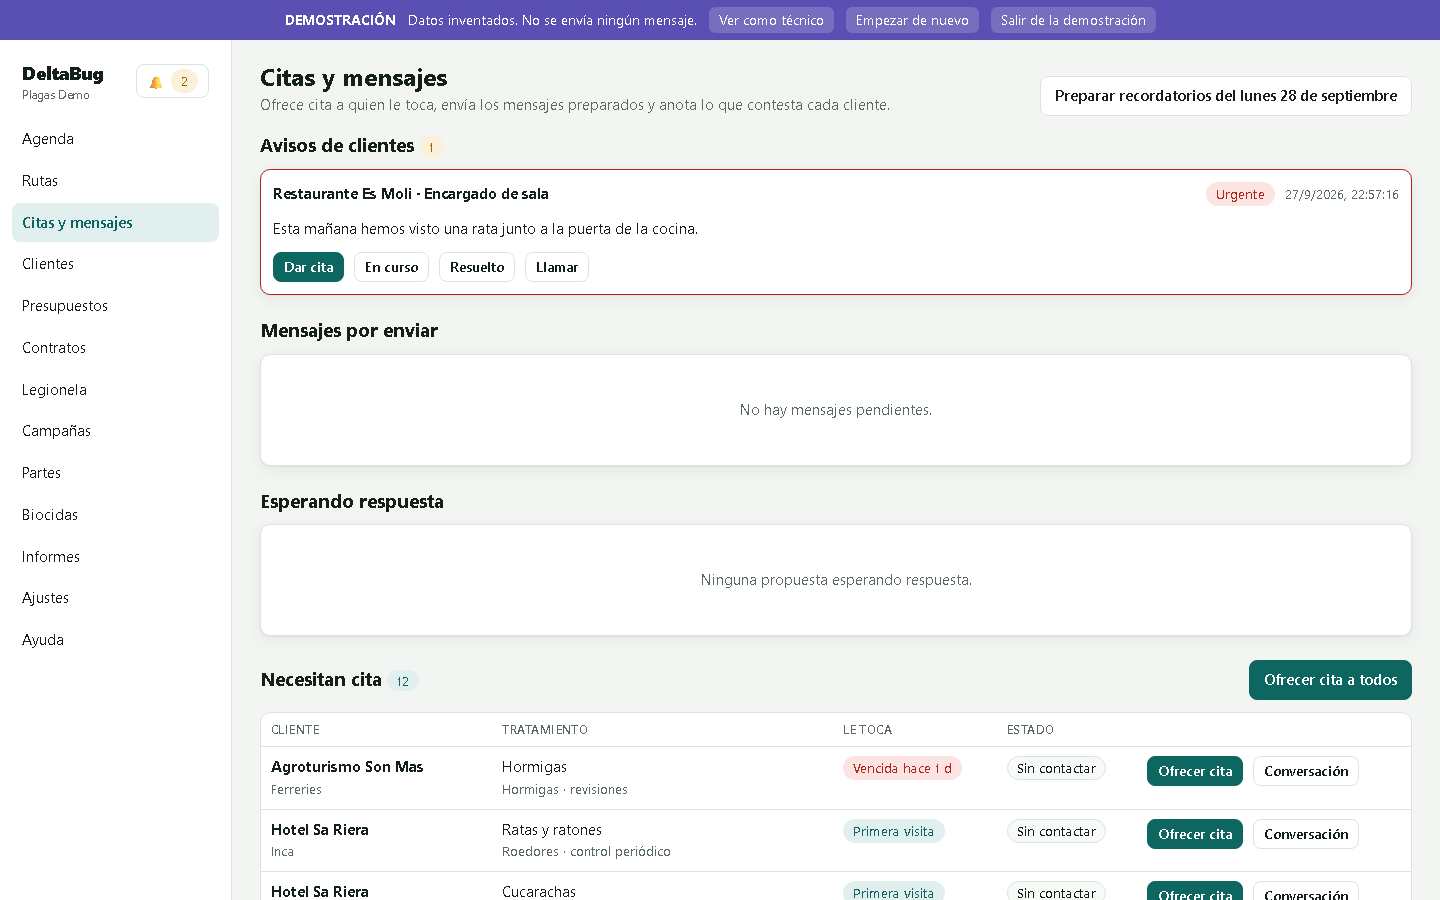Click Ofrecer cita for Hotel Sa Riera Ratas y ratones
Screen dimensions: 1440x900
click(1195, 834)
